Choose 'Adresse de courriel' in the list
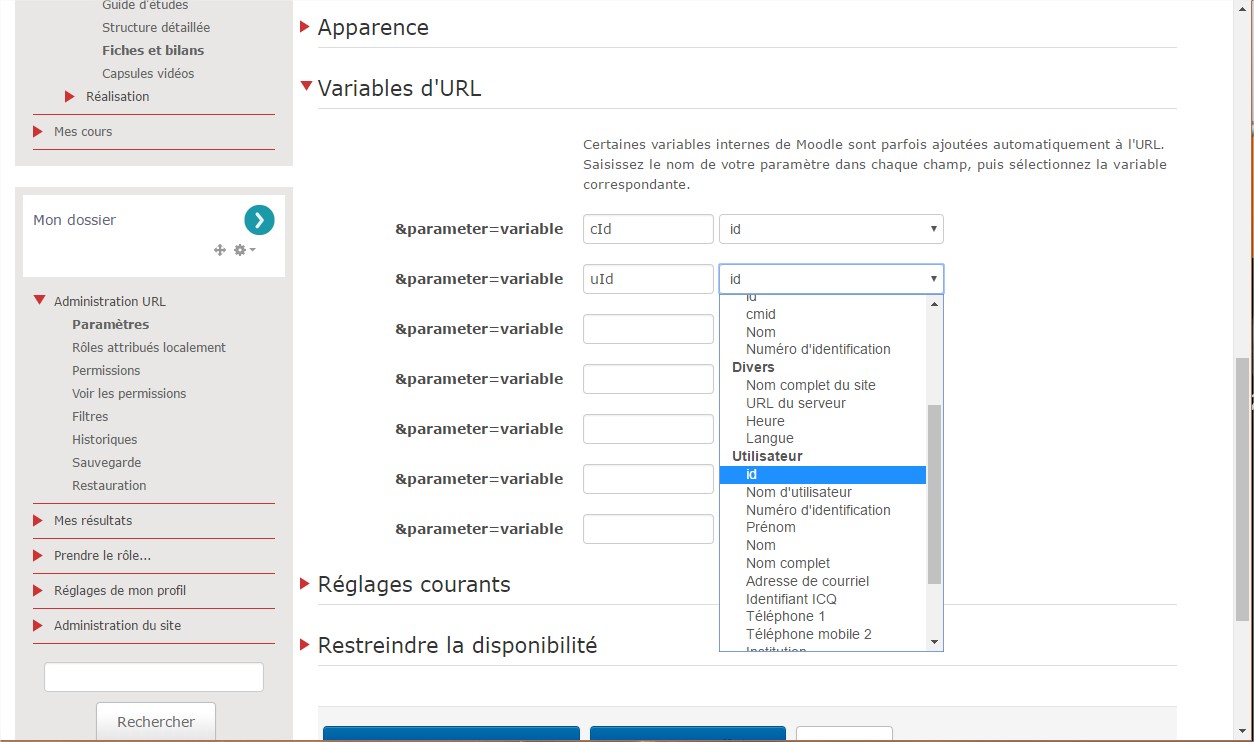The image size is (1254, 742). (x=807, y=581)
